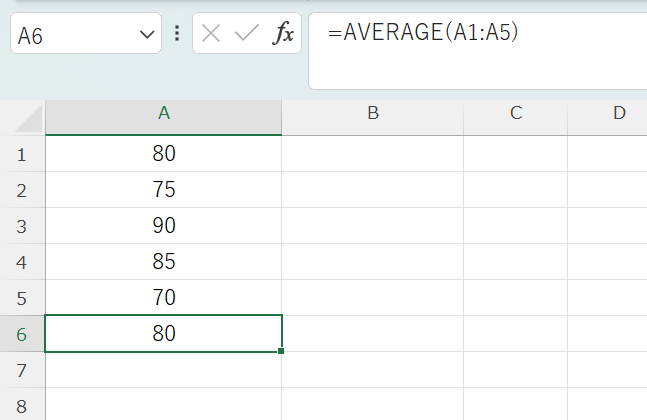
Task: Select cell A3 containing 90
Action: (x=163, y=226)
